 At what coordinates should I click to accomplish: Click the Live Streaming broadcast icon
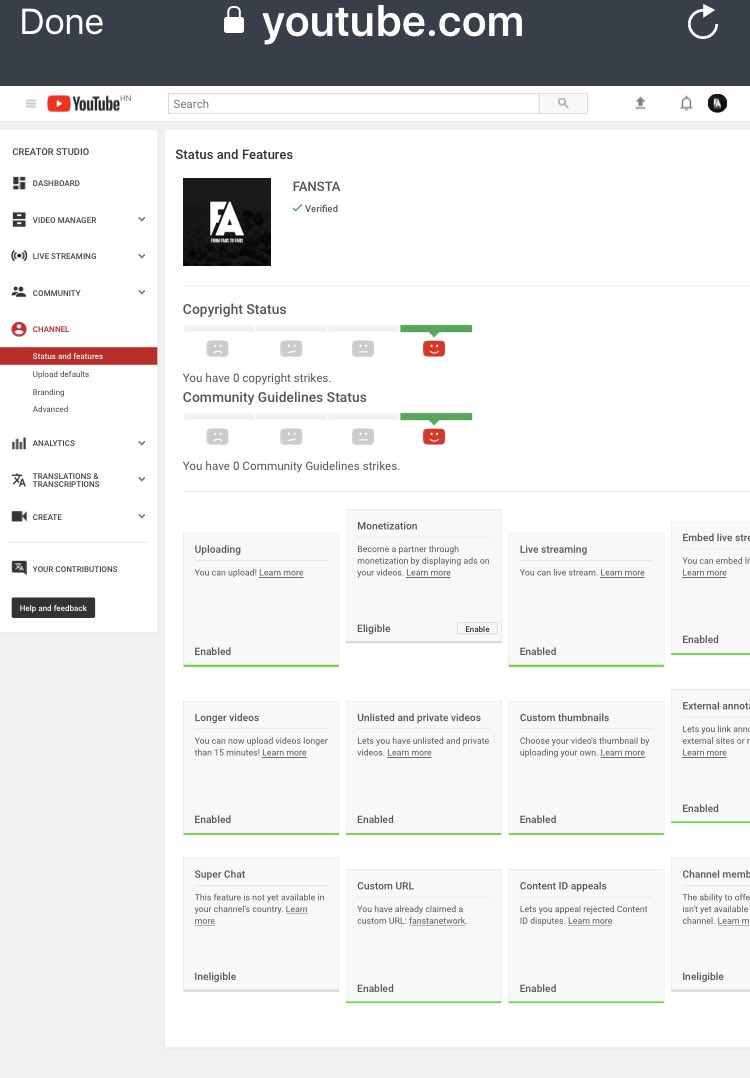(x=19, y=256)
